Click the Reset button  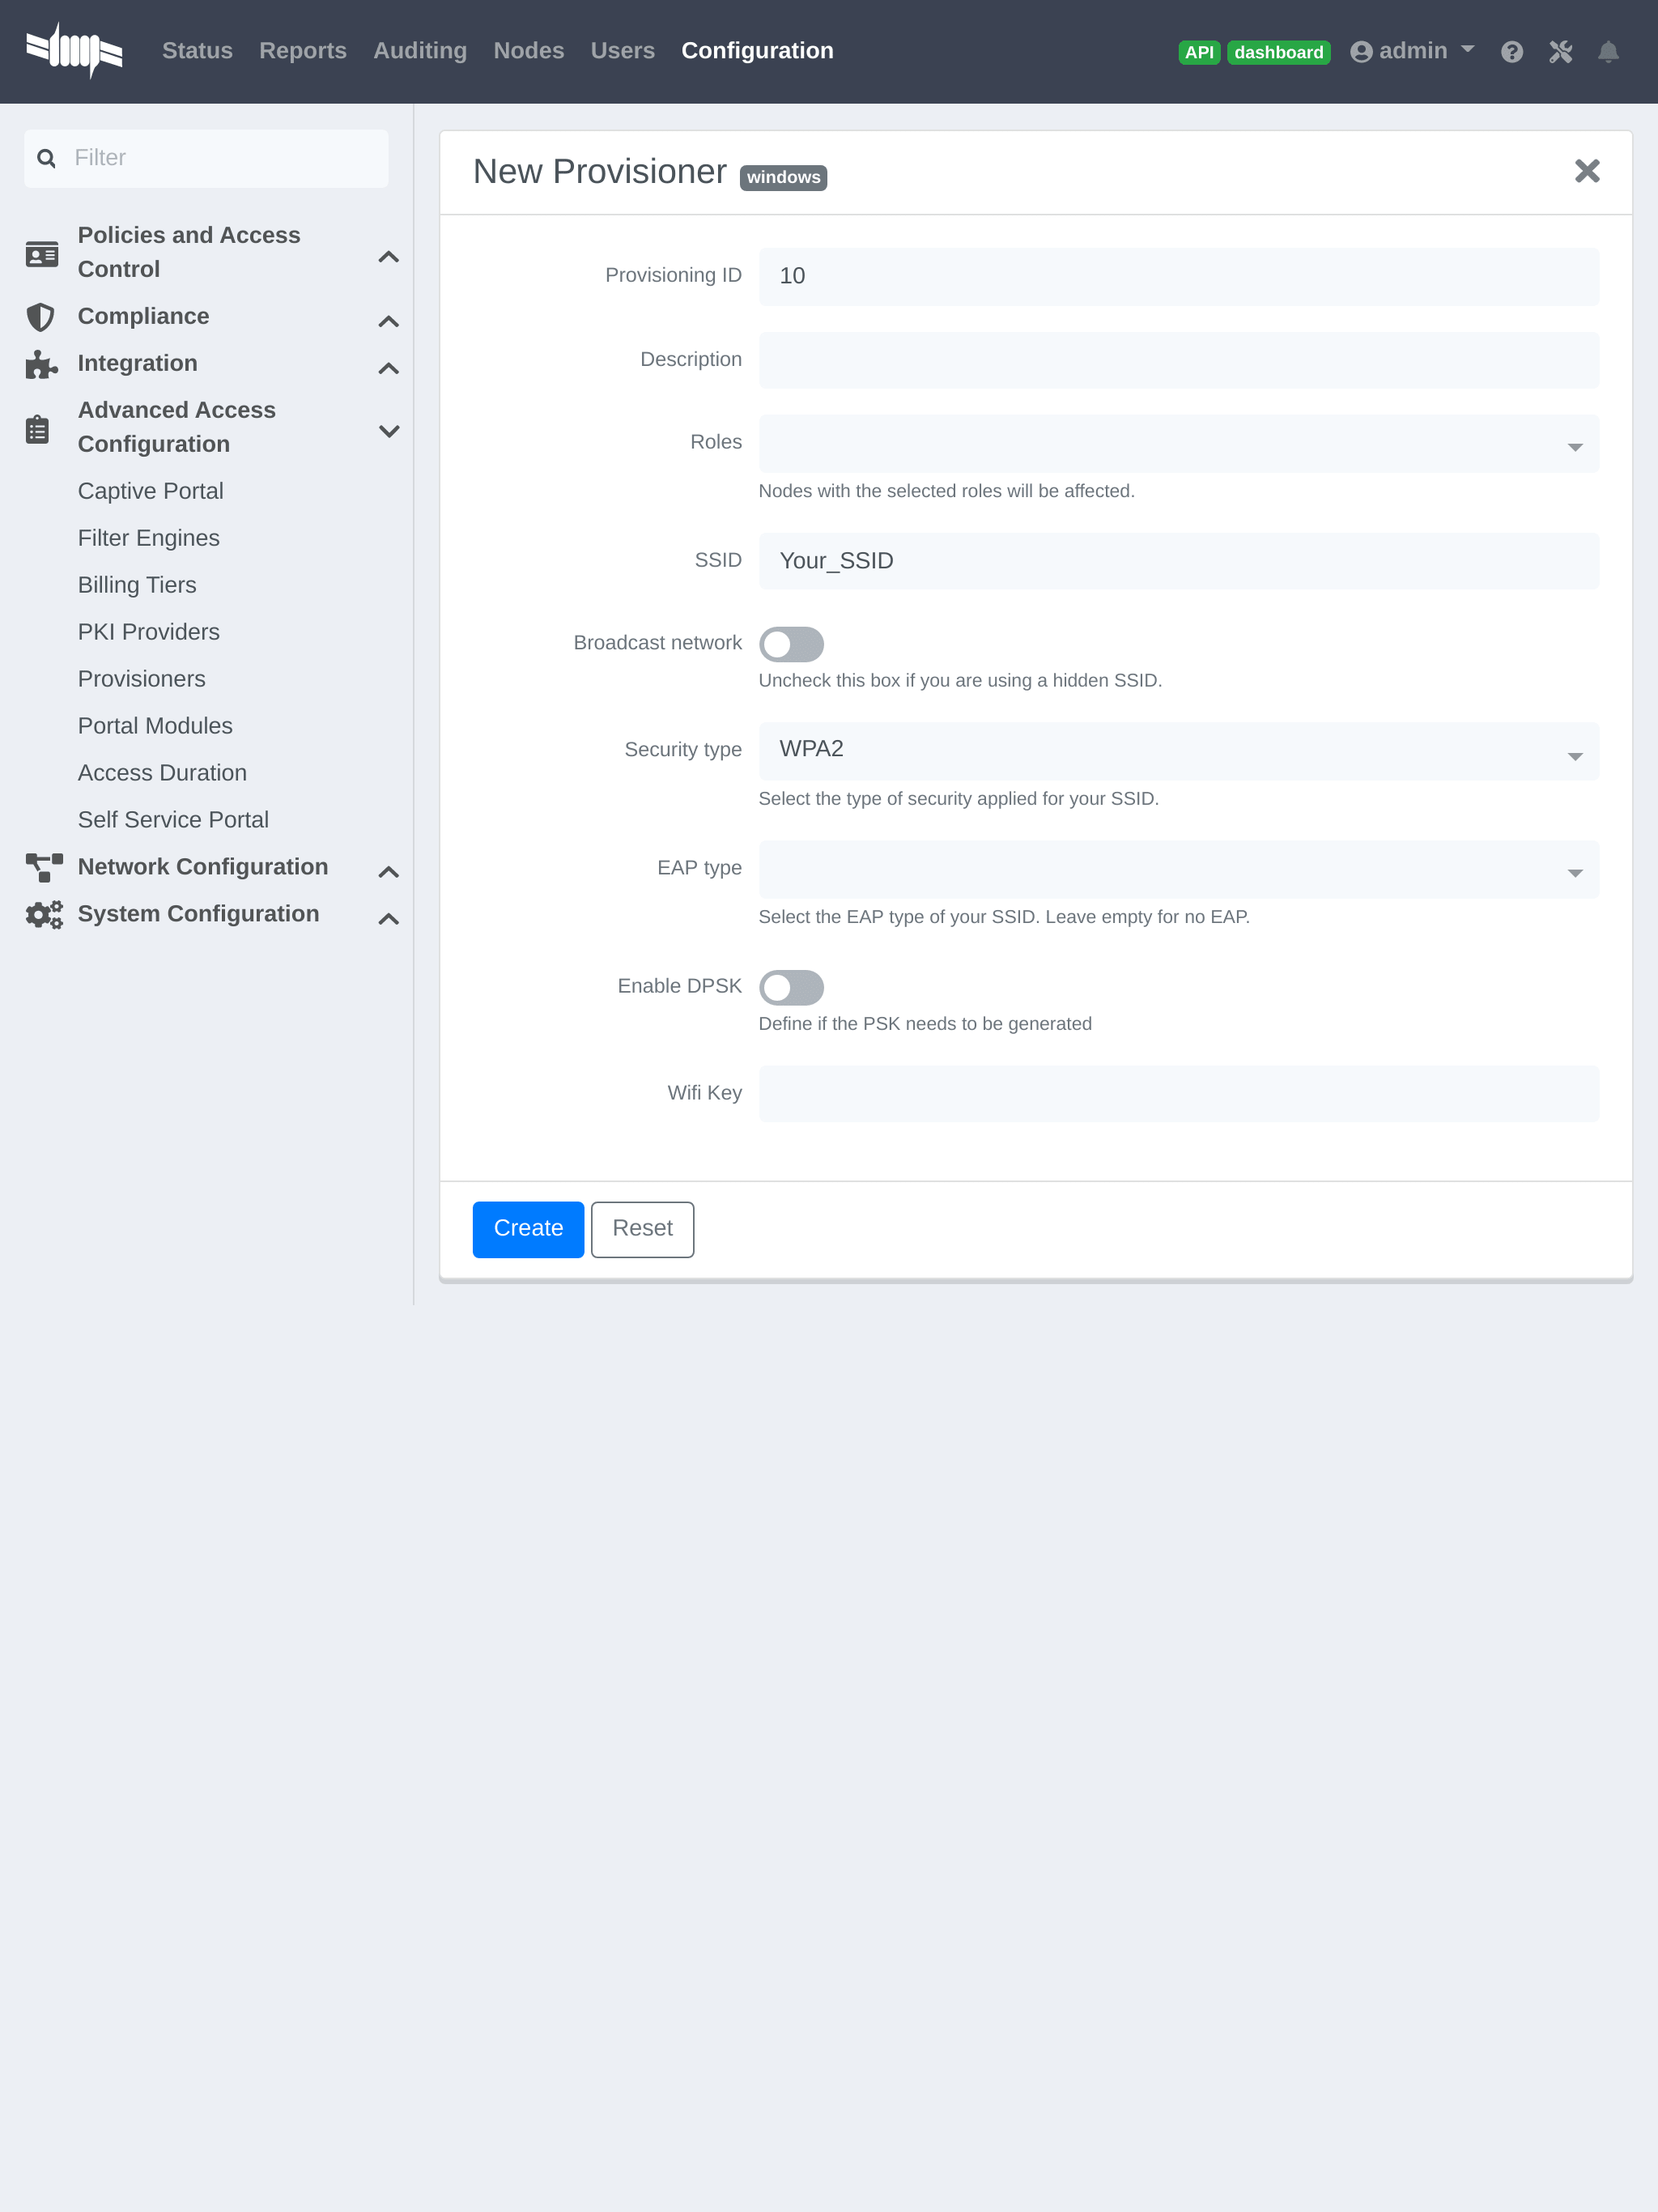pos(642,1228)
